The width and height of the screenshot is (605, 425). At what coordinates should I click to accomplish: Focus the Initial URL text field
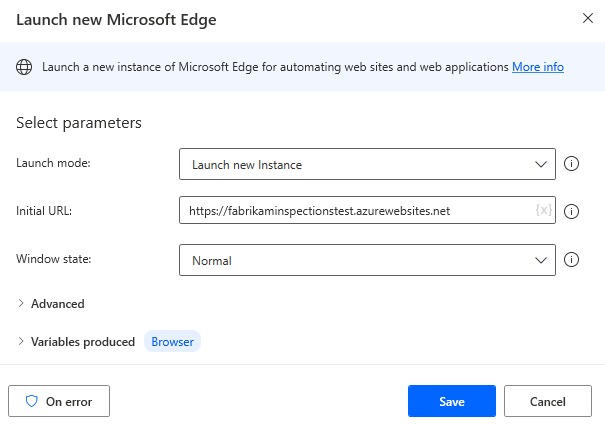tap(355, 212)
